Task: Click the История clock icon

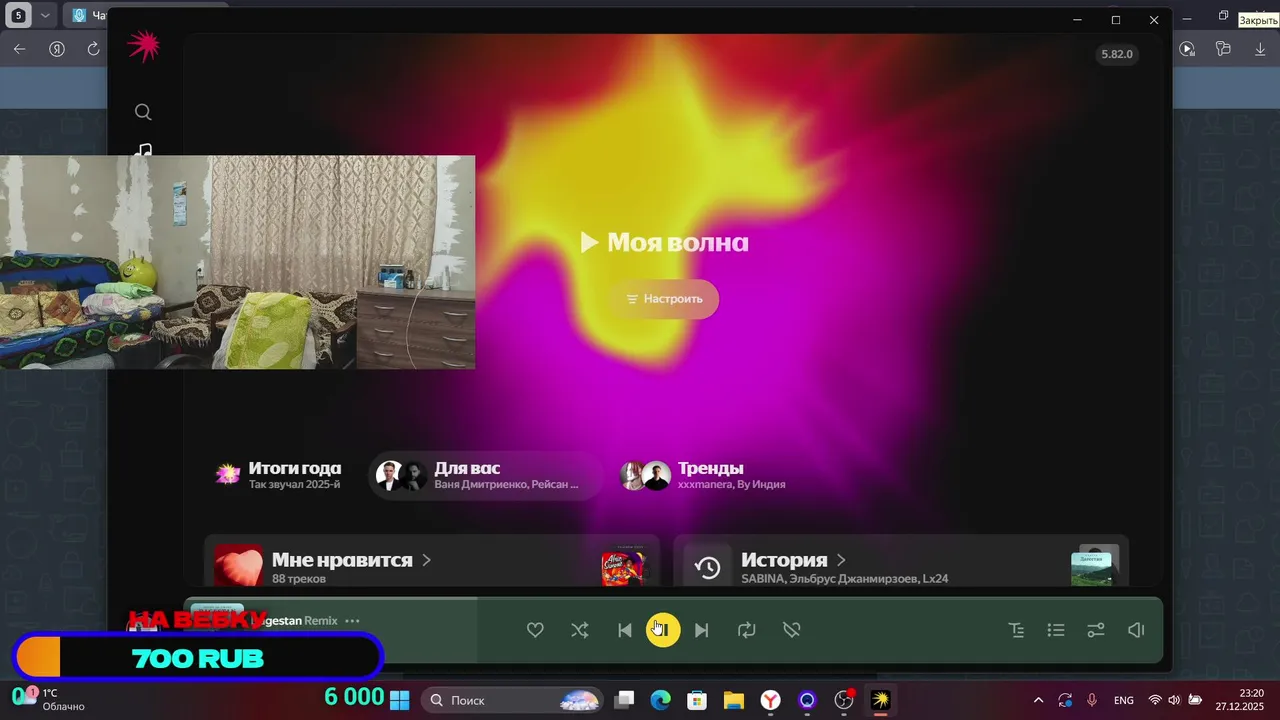Action: pos(707,567)
